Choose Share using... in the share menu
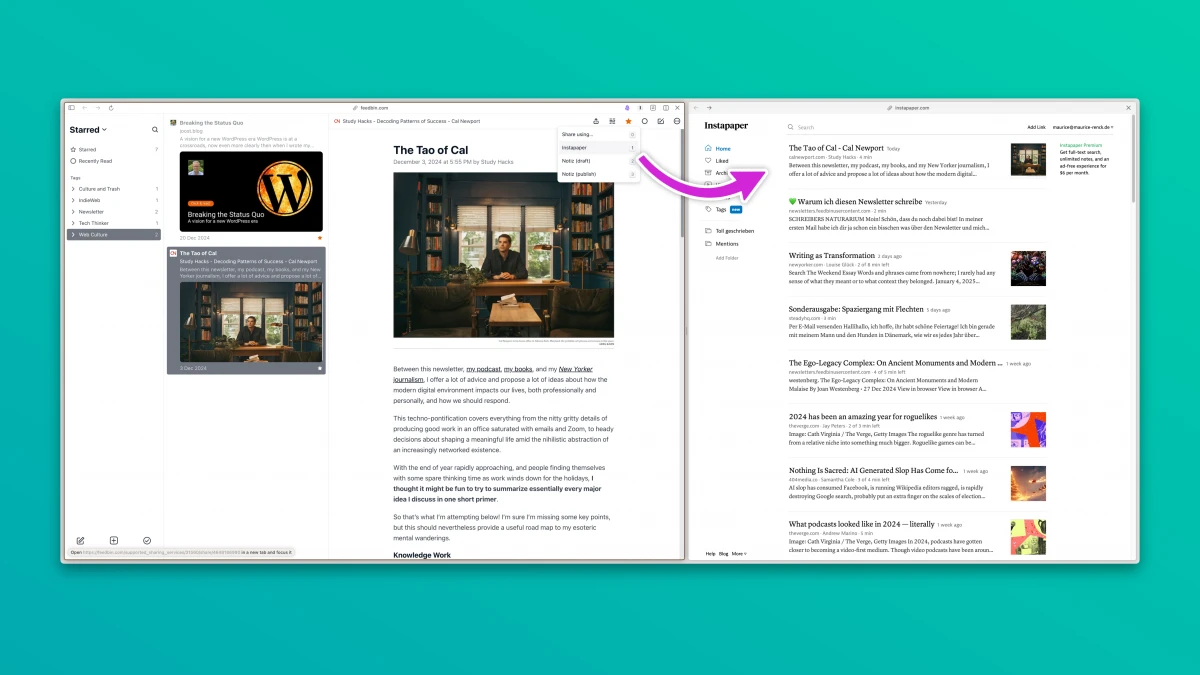The image size is (1200, 675). pyautogui.click(x=598, y=134)
